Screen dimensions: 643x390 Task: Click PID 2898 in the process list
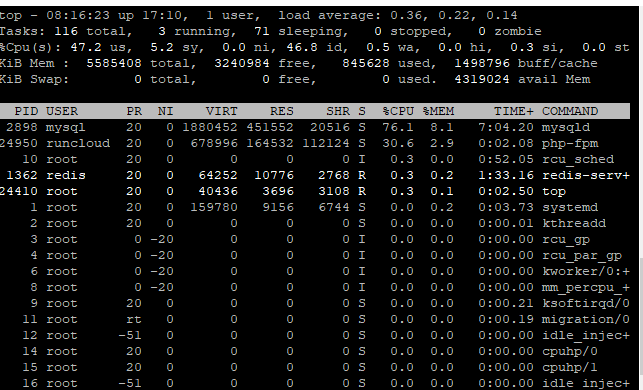coord(22,128)
